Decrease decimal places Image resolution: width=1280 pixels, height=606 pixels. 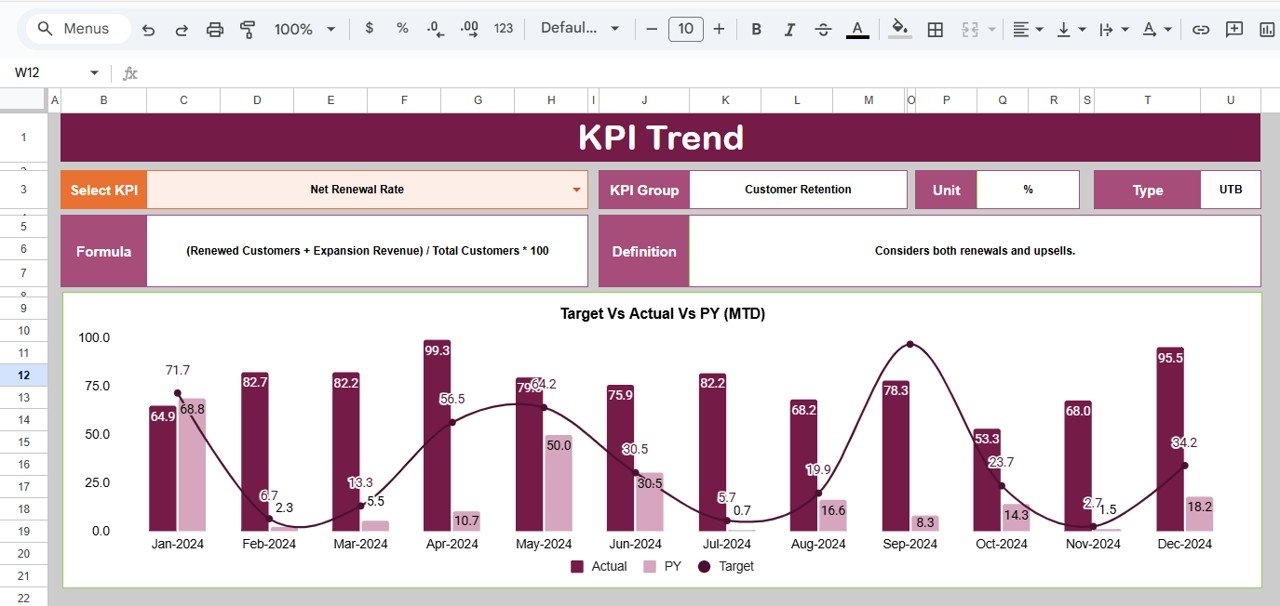tap(434, 29)
